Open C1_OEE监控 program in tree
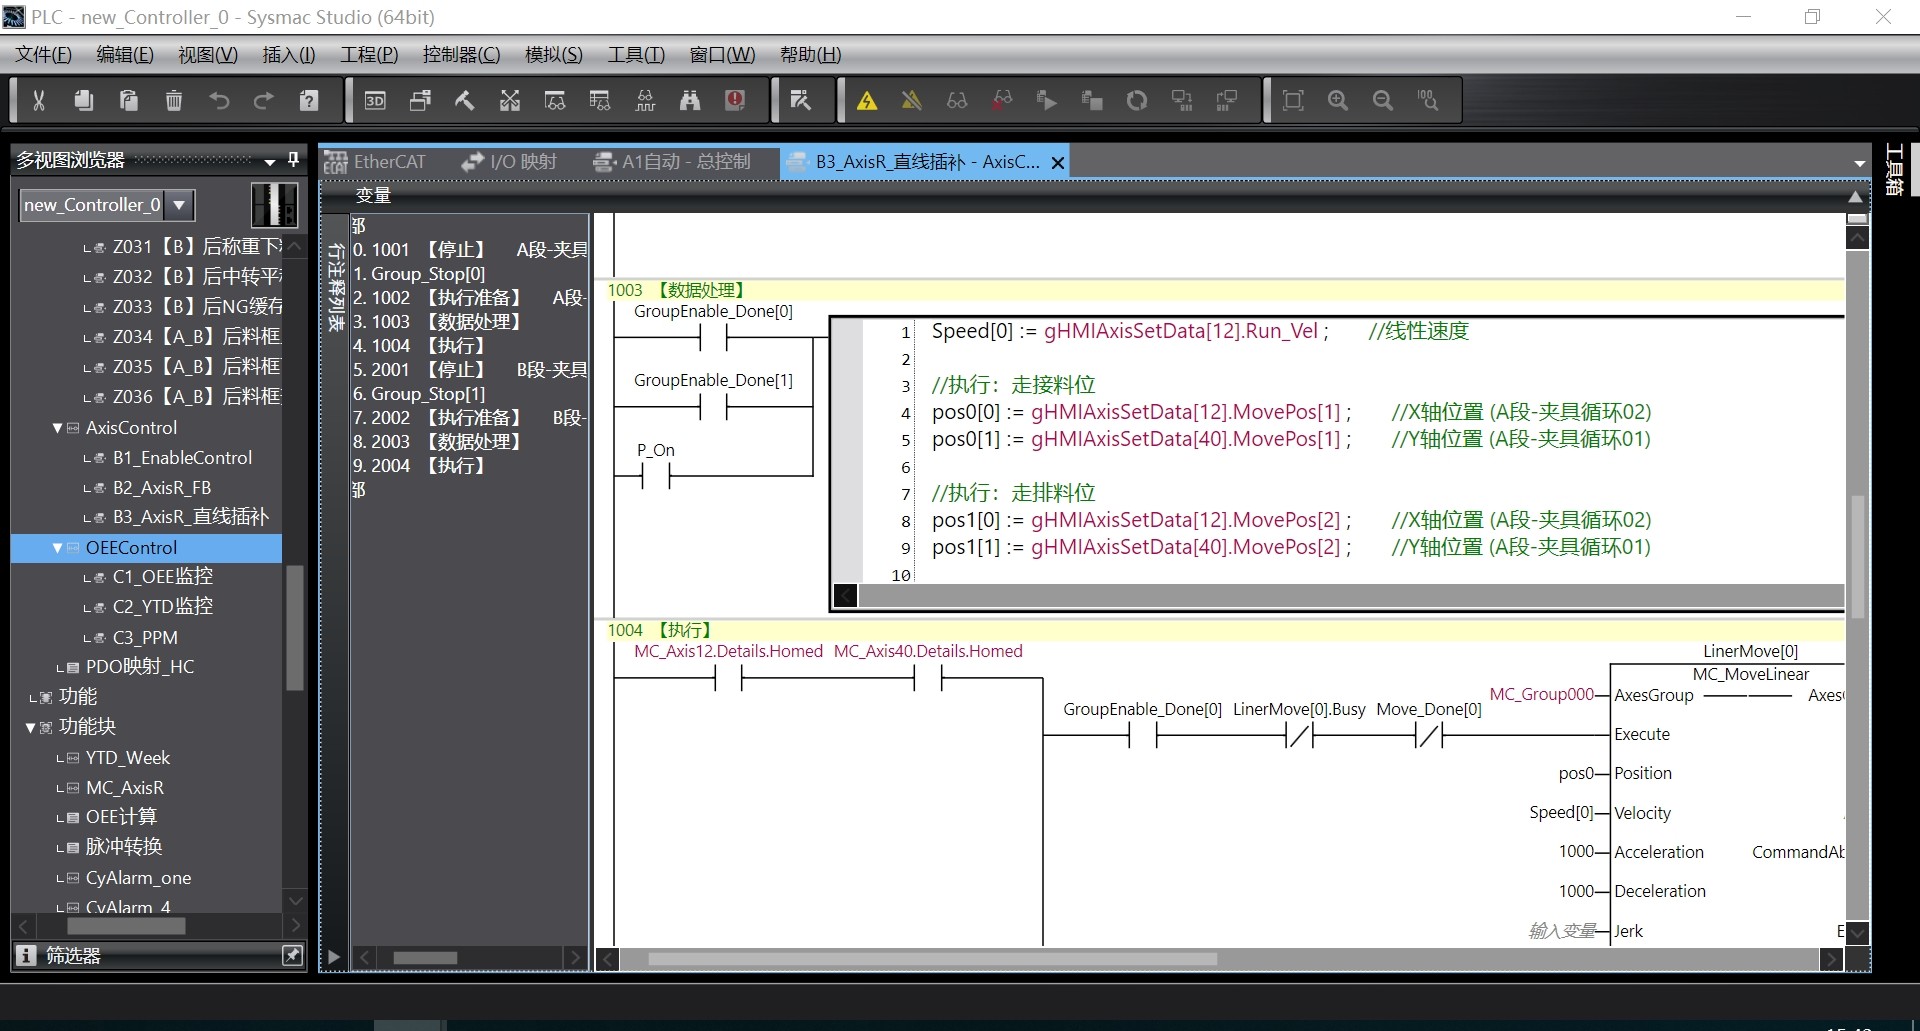Screen dimensions: 1920x1031 162,577
